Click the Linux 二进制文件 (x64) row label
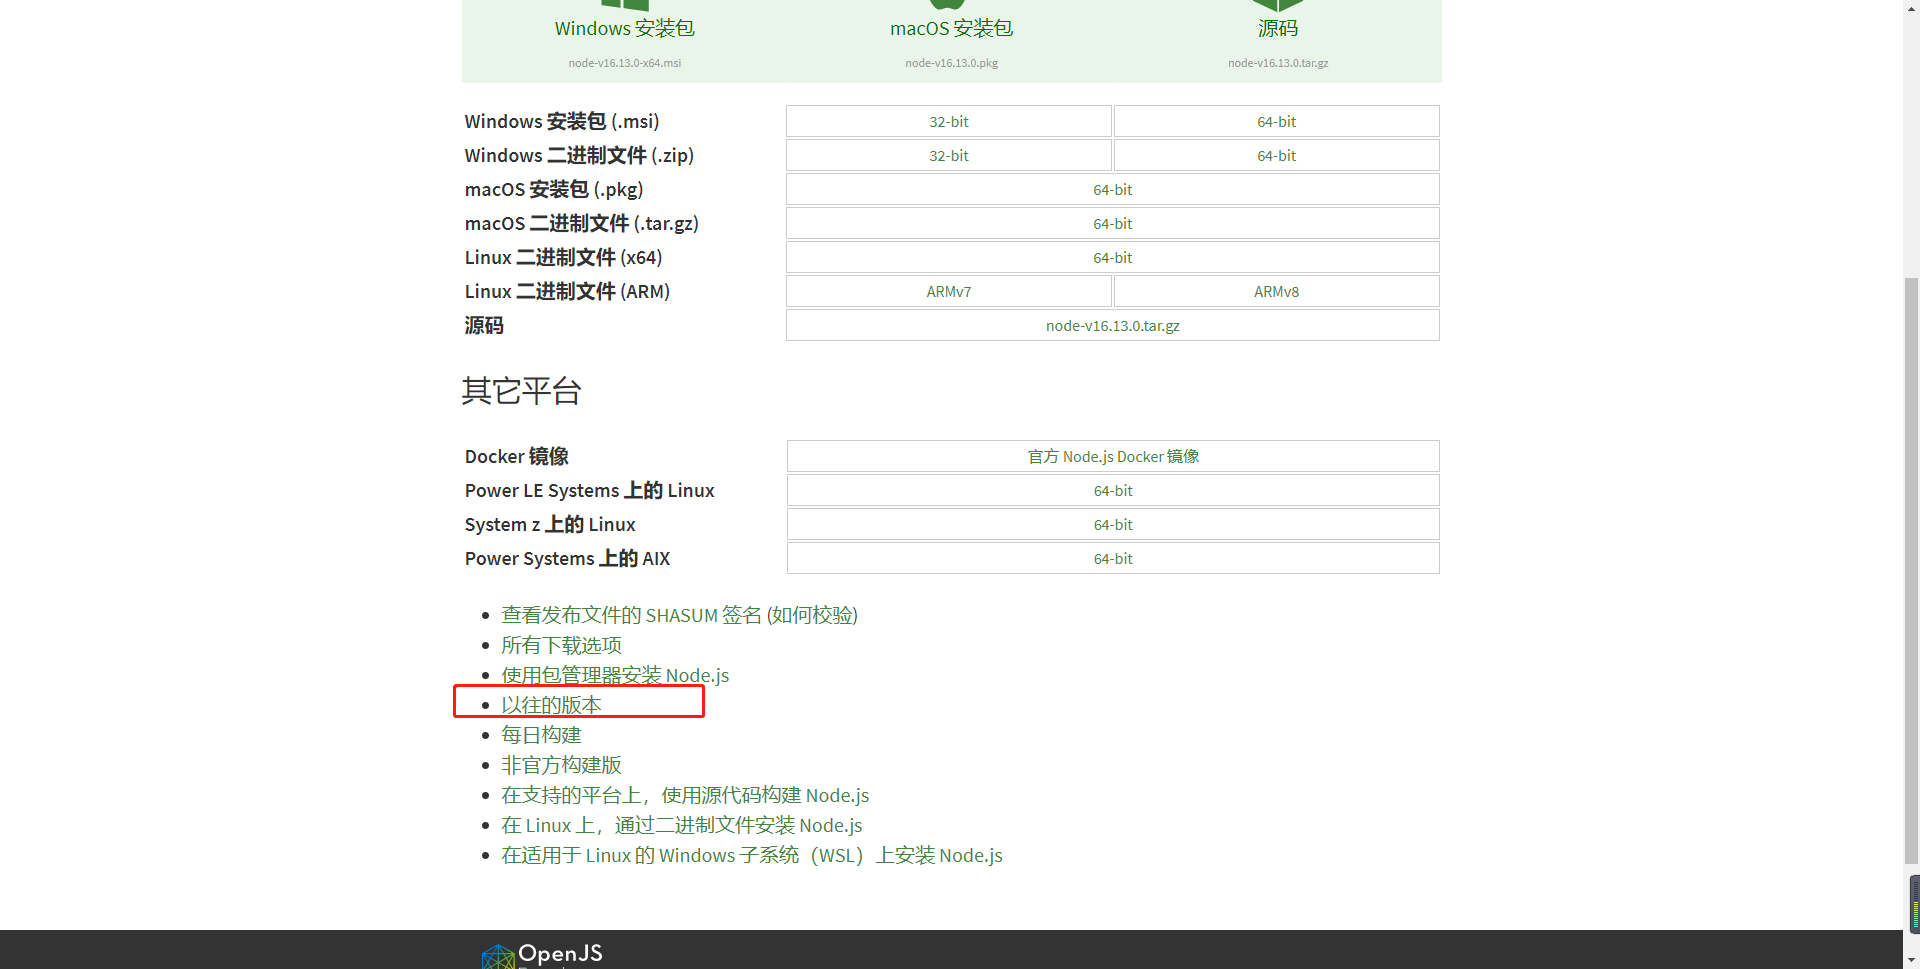 click(x=563, y=257)
